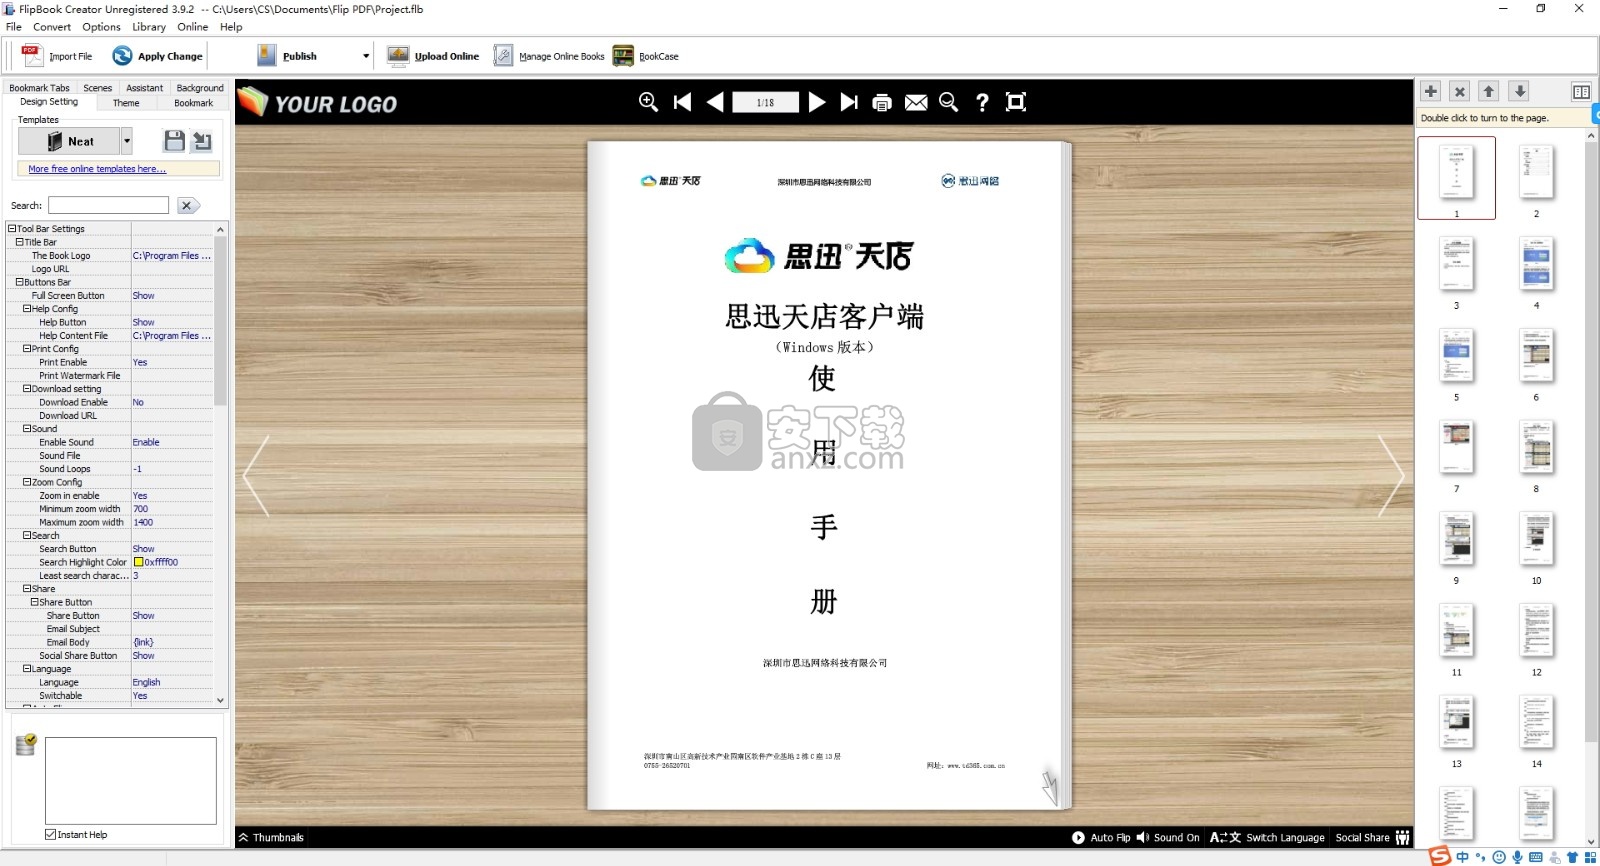The width and height of the screenshot is (1600, 866).
Task: Collapse the Zoom Config node
Action: coord(27,482)
